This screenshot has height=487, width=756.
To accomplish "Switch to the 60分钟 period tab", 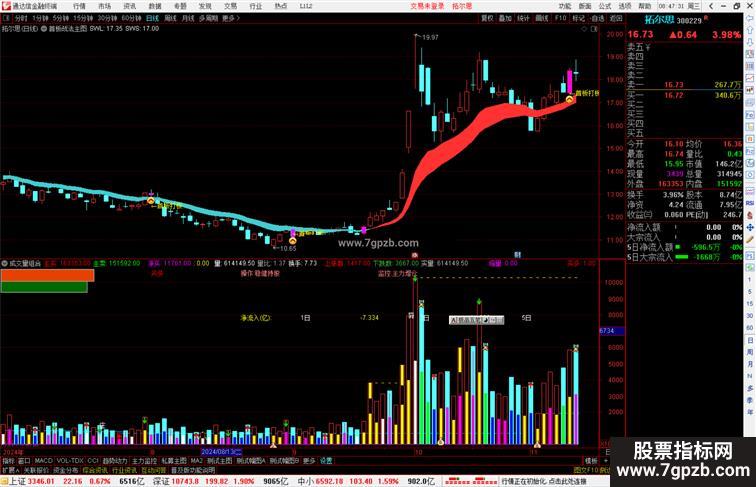I will coord(131,18).
